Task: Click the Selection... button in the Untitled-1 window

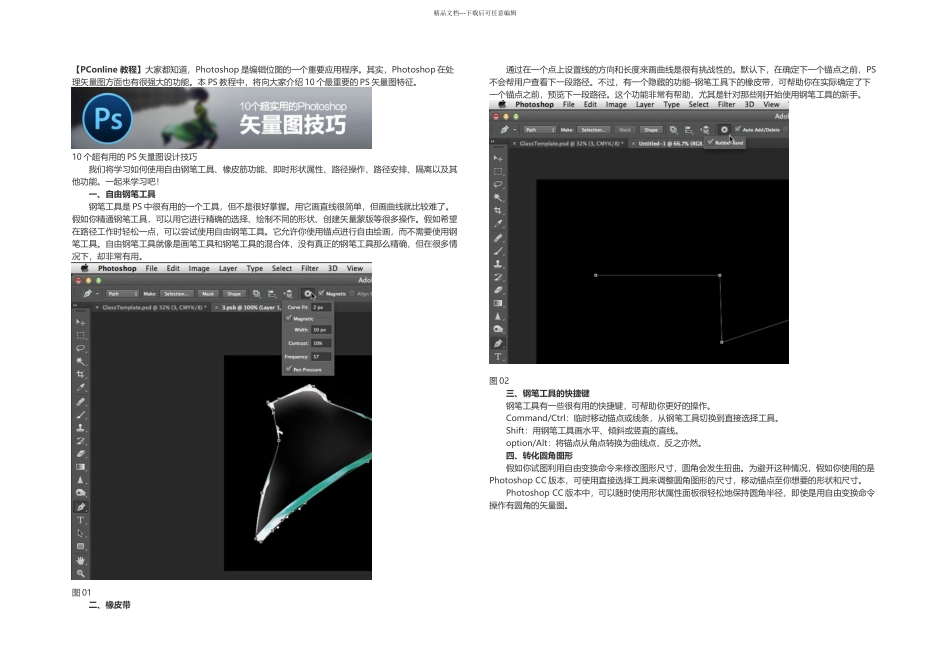Action: pos(593,130)
